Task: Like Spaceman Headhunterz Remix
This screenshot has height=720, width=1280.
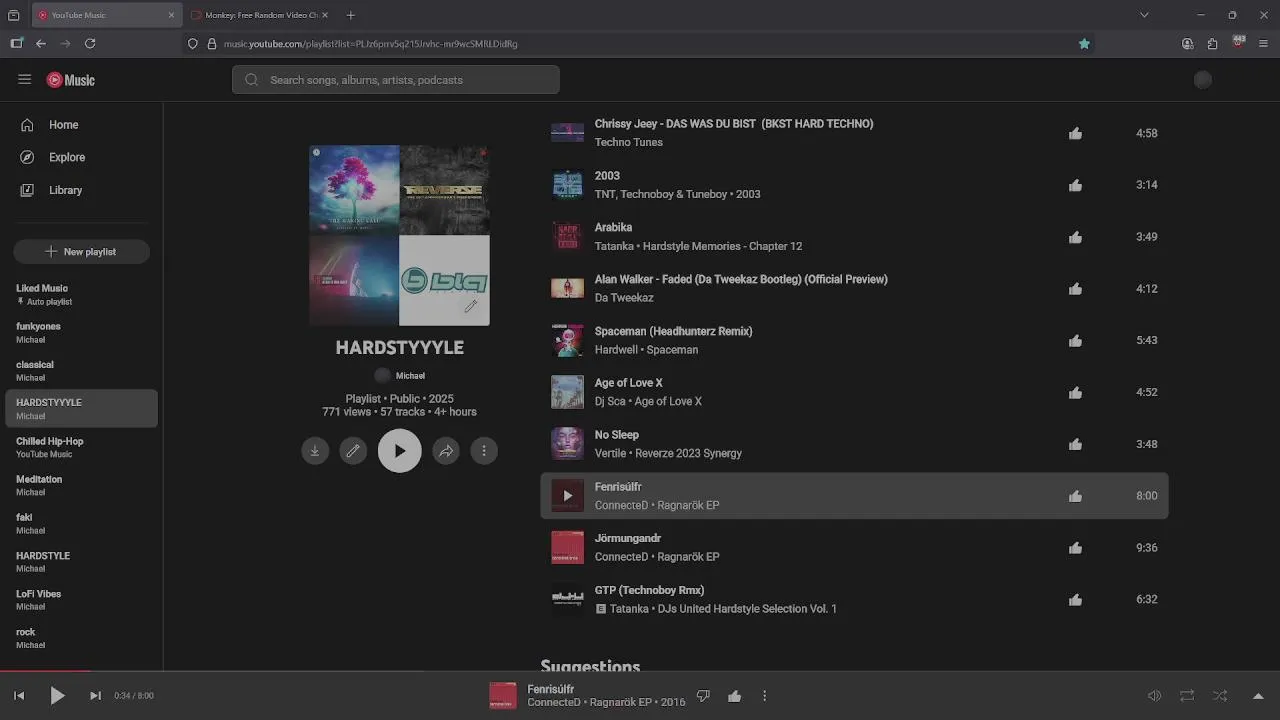Action: pyautogui.click(x=1075, y=340)
